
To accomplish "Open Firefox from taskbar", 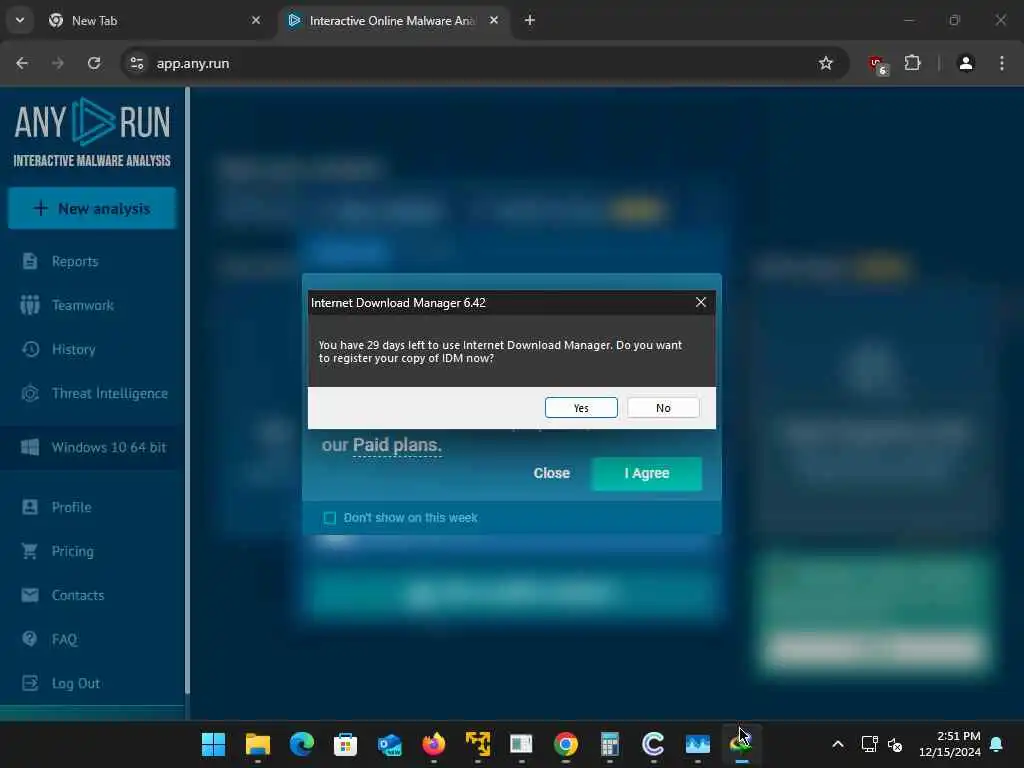I will click(x=433, y=744).
